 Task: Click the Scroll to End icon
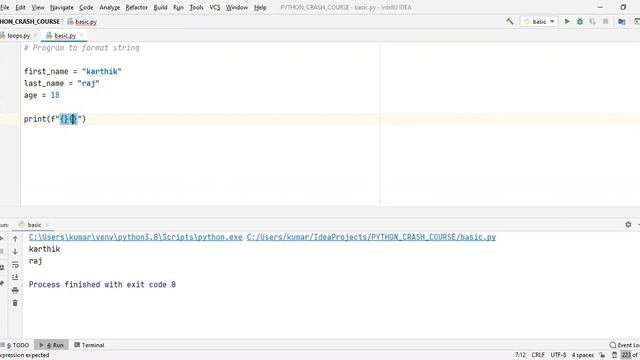click(x=15, y=278)
